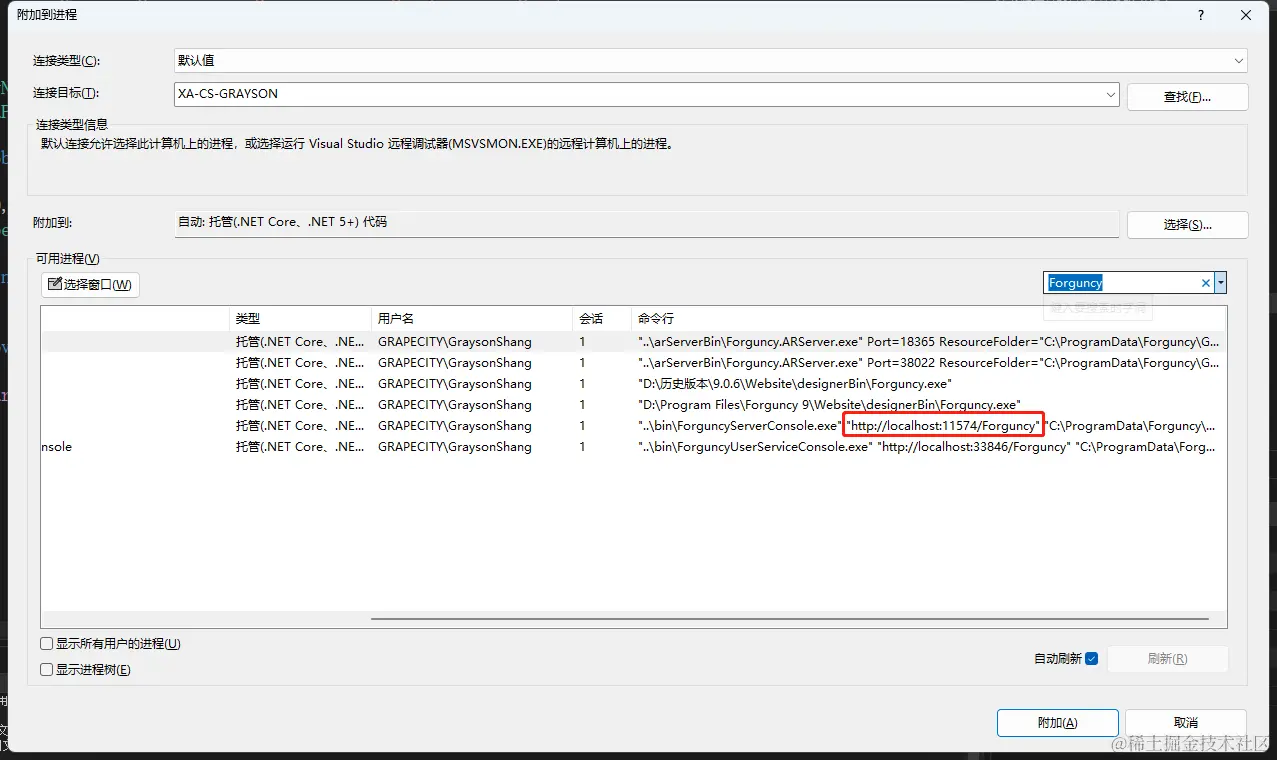Select the D:\历史版本\9.0.6 Forguncy.exe process row
1277x760 pixels.
click(632, 383)
